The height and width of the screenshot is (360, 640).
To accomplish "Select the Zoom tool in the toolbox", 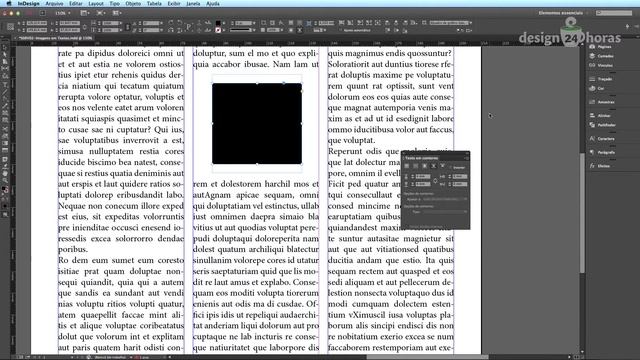I will (x=5, y=180).
